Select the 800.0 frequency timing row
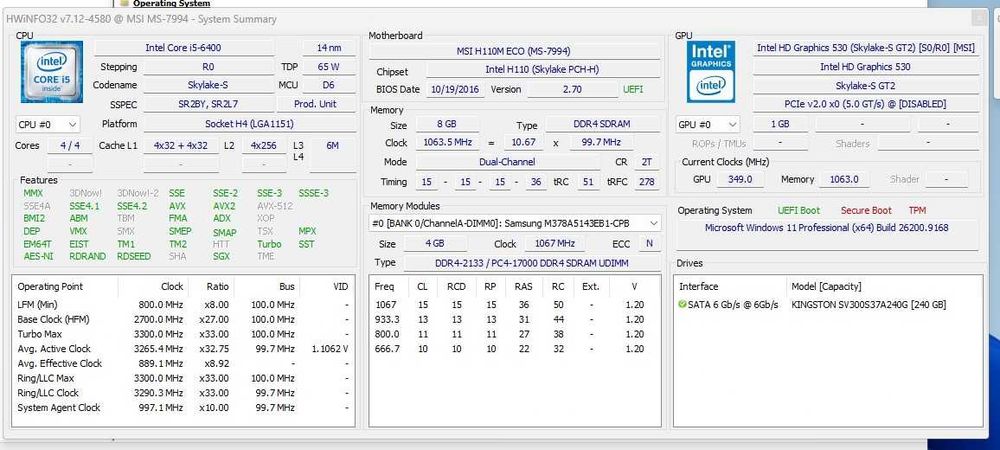Viewport: 1000px width, 450px height. (514, 334)
